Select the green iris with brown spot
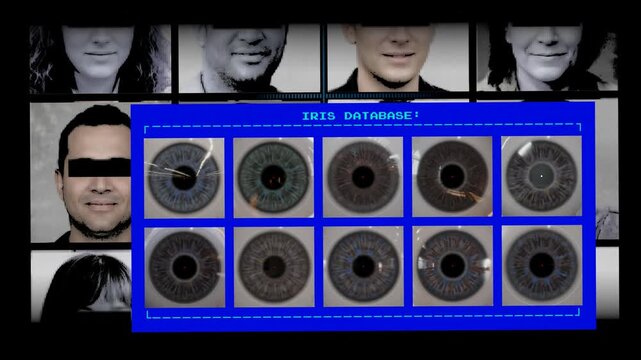The width and height of the screenshot is (641, 360). 273,177
